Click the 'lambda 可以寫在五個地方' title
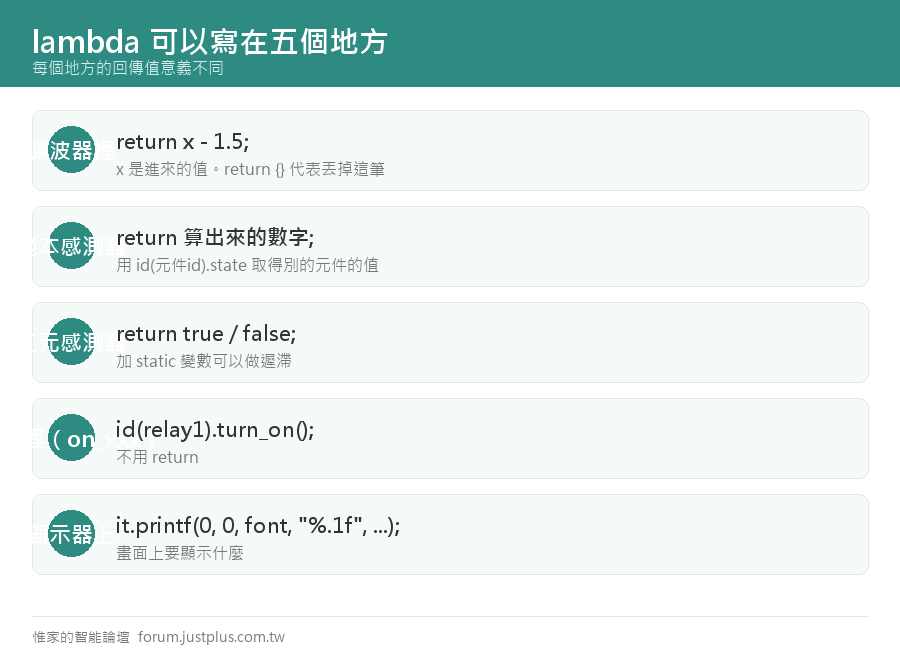Viewport: 900px width, 660px height. coord(210,42)
